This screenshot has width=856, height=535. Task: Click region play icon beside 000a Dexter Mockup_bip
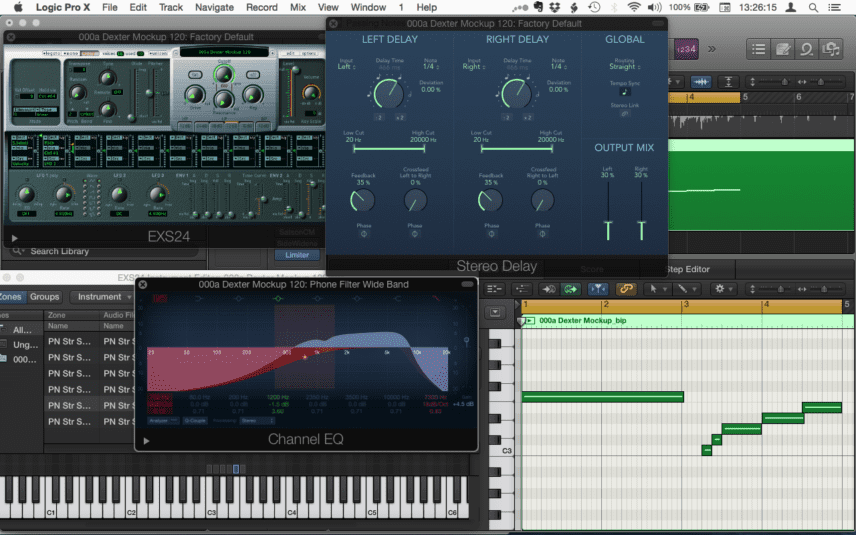click(x=529, y=320)
